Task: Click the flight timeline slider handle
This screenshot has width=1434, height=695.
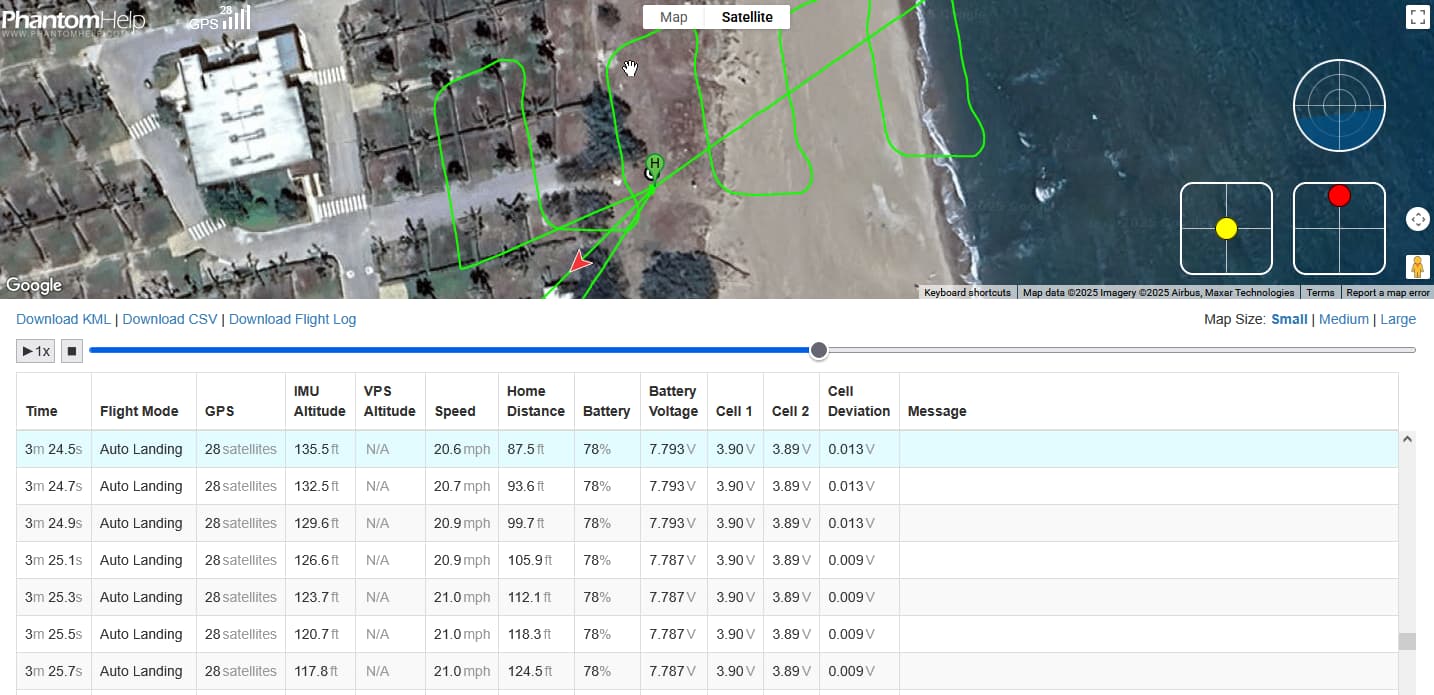Action: tap(819, 350)
